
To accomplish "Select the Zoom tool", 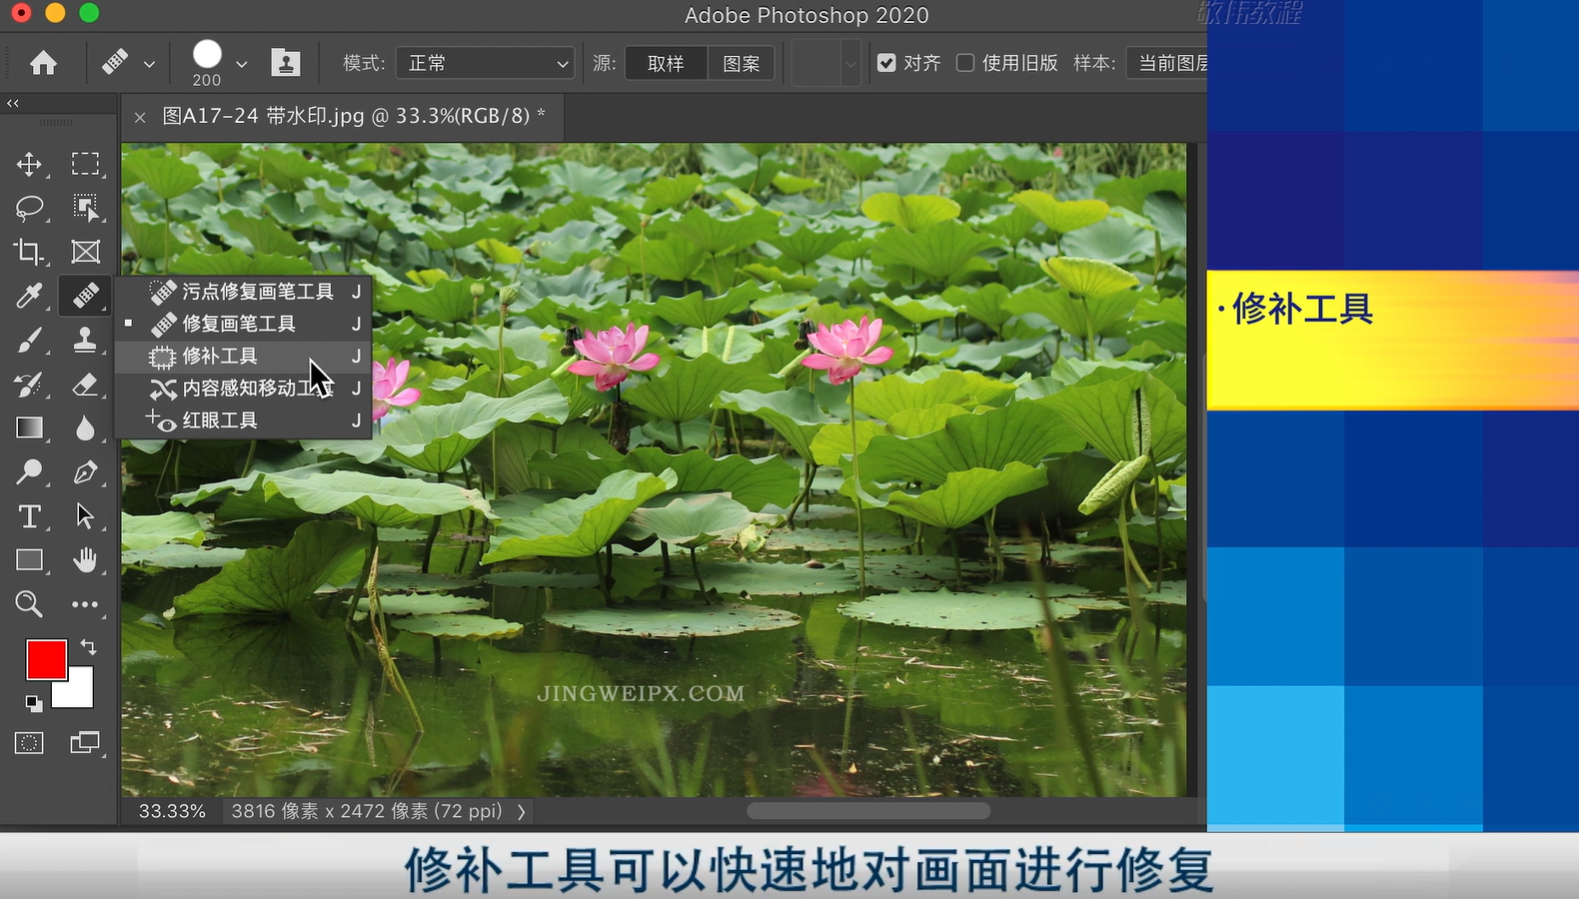I will [x=29, y=604].
